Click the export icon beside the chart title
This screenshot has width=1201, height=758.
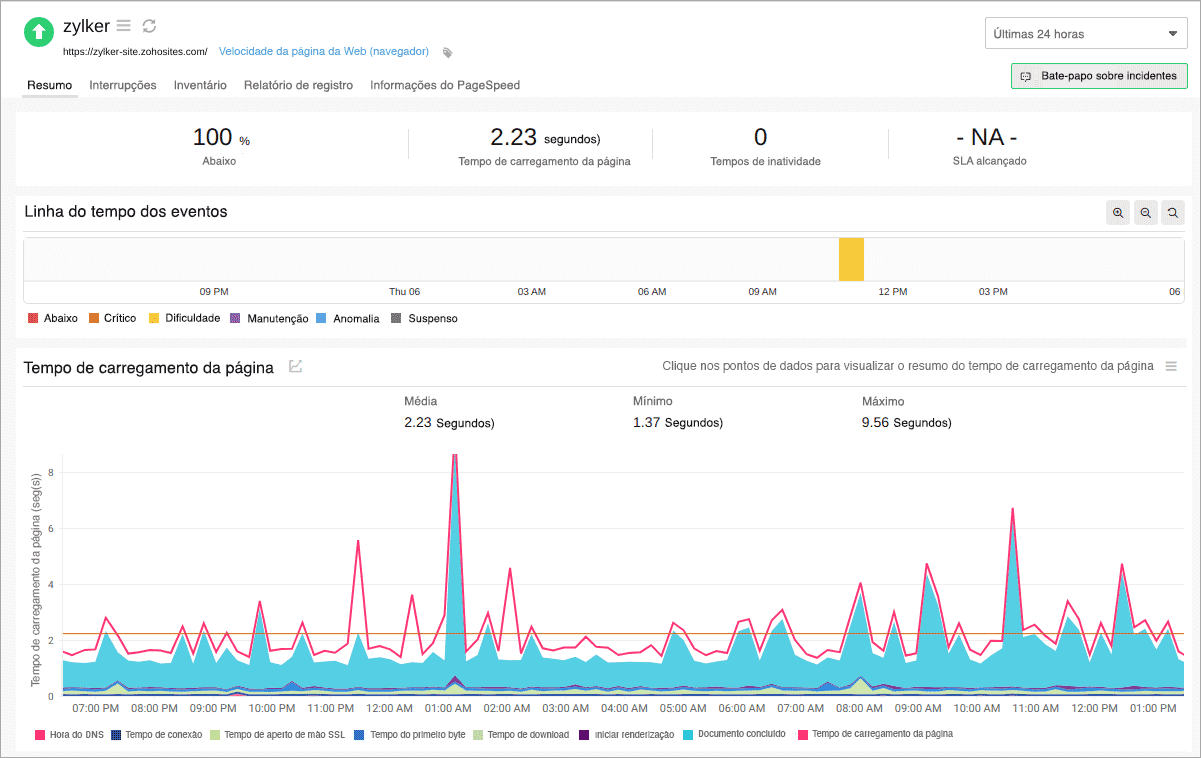[x=295, y=367]
